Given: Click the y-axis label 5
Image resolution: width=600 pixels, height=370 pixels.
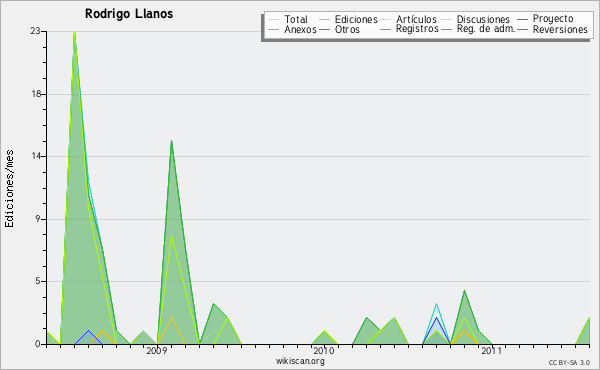Looking at the screenshot, I should [38, 281].
